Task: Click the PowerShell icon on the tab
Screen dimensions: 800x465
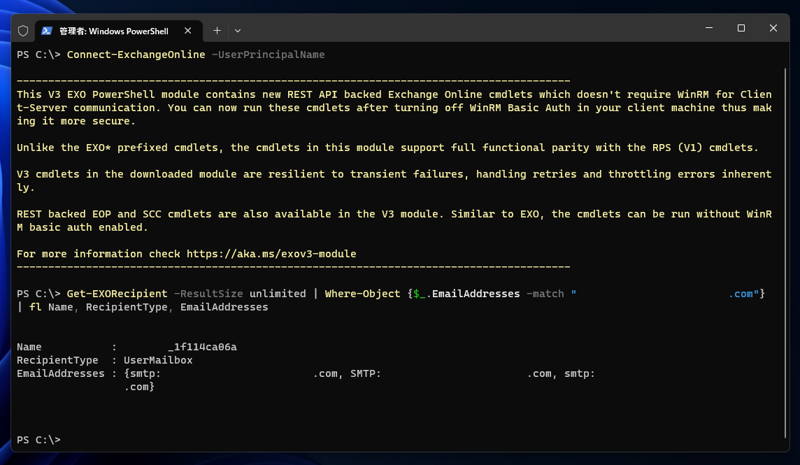Action: click(x=47, y=31)
